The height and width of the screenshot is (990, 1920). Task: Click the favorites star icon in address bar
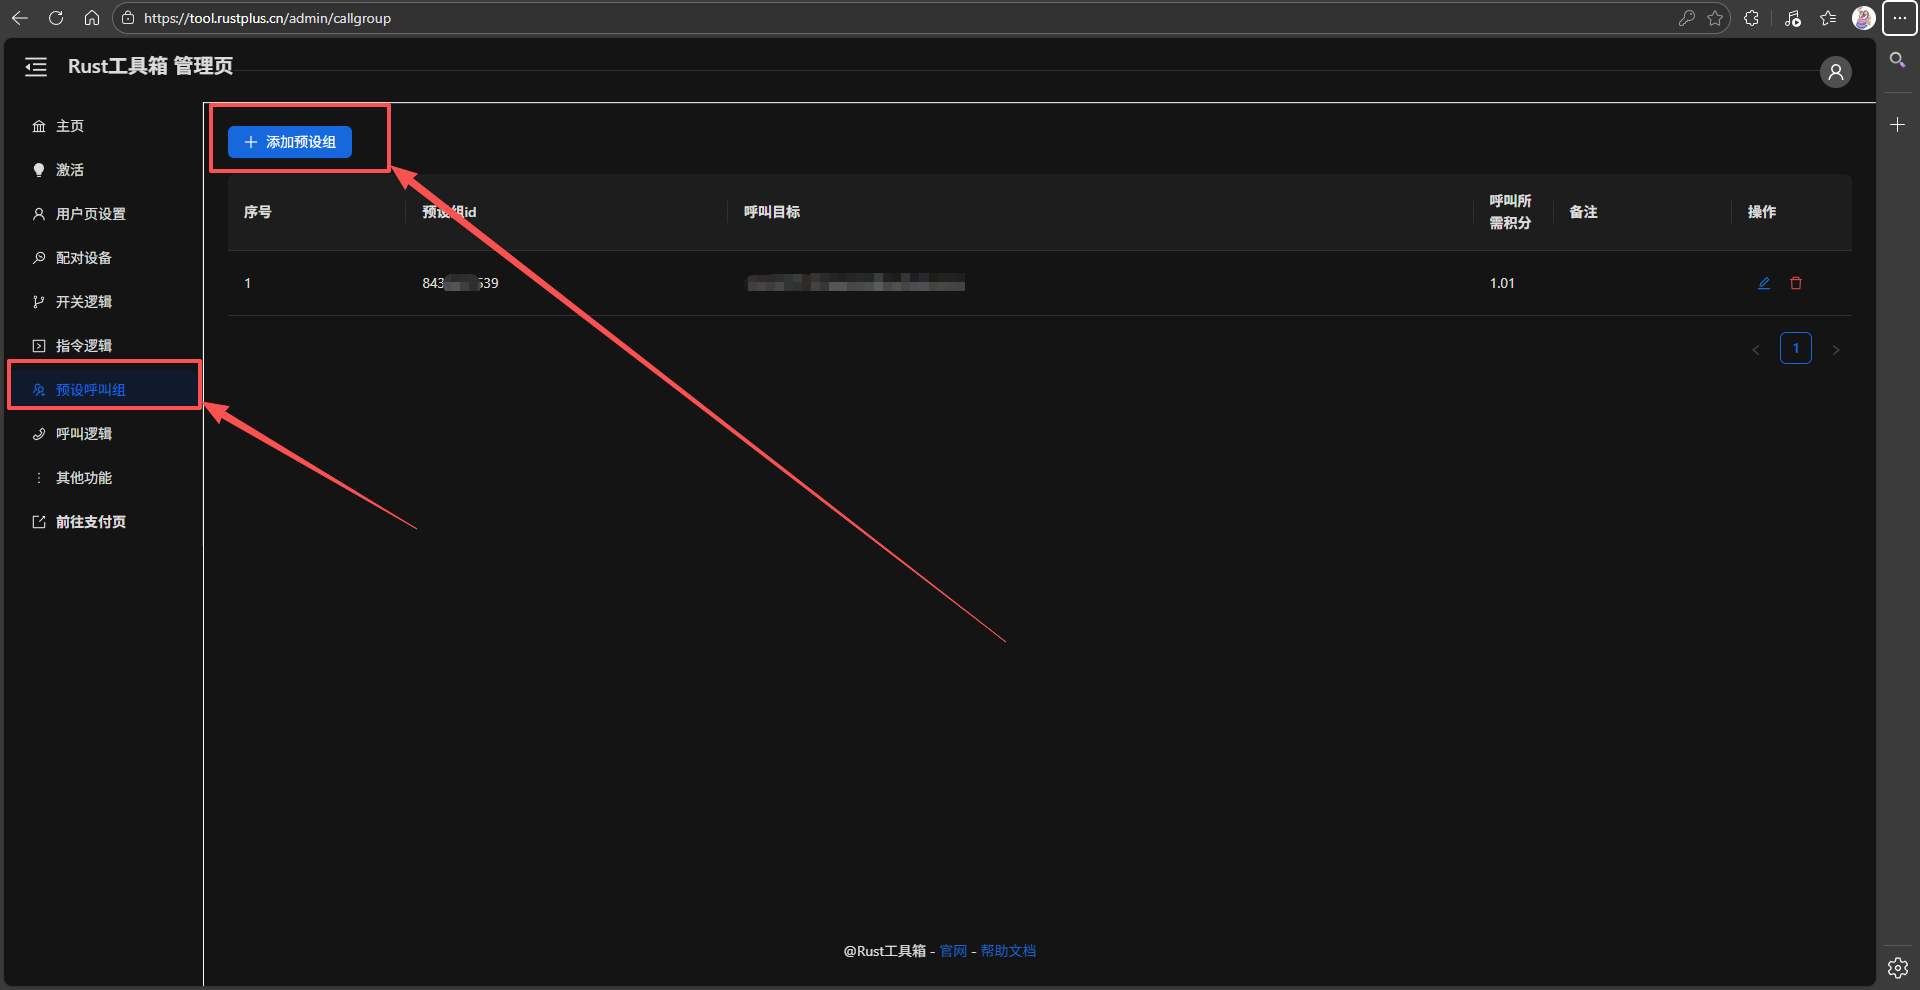click(1715, 18)
